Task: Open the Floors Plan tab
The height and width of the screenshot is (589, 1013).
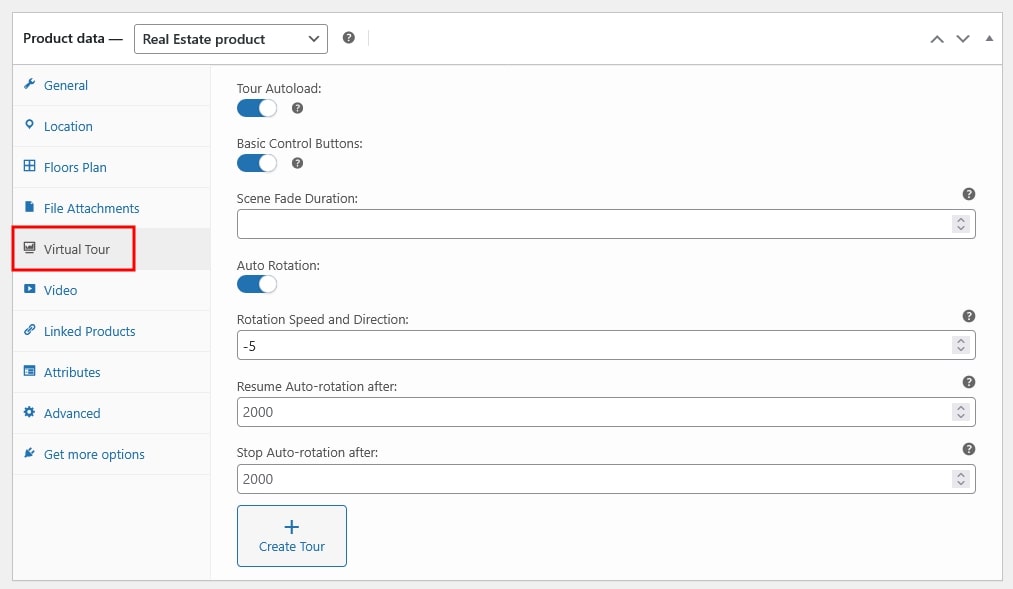Action: tap(75, 167)
